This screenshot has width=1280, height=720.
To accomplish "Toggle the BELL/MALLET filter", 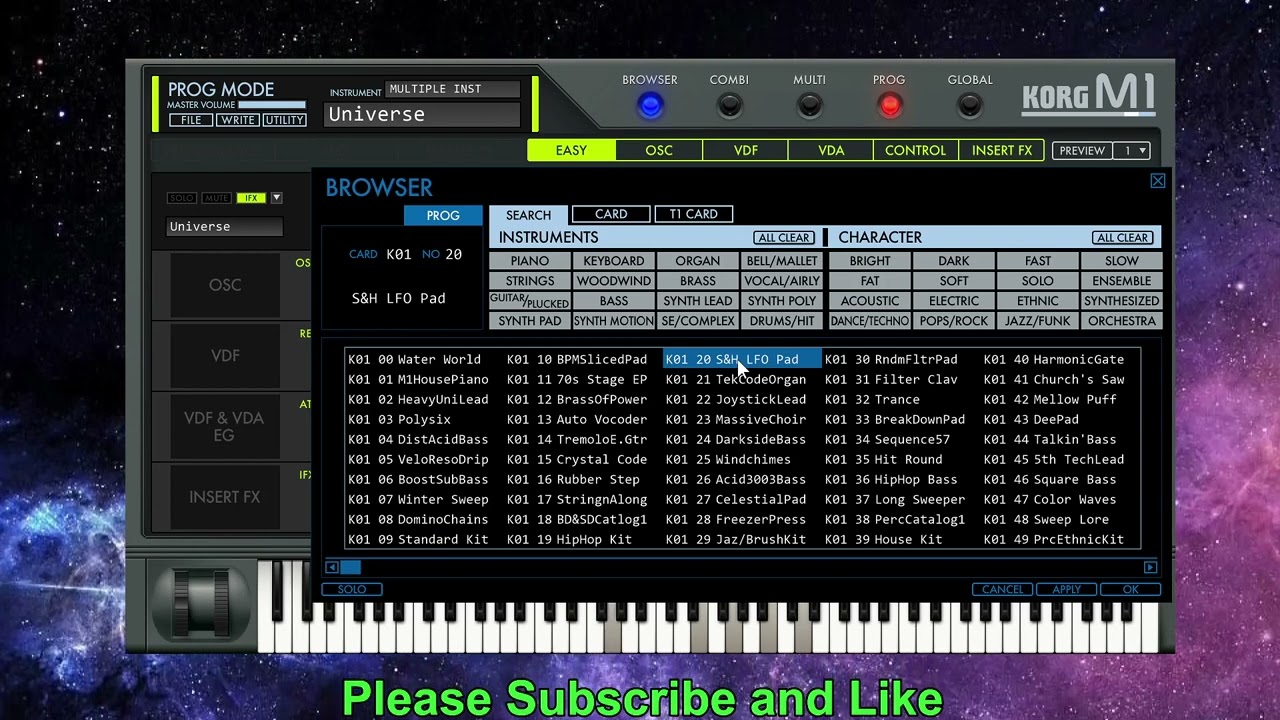I will pyautogui.click(x=782, y=261).
